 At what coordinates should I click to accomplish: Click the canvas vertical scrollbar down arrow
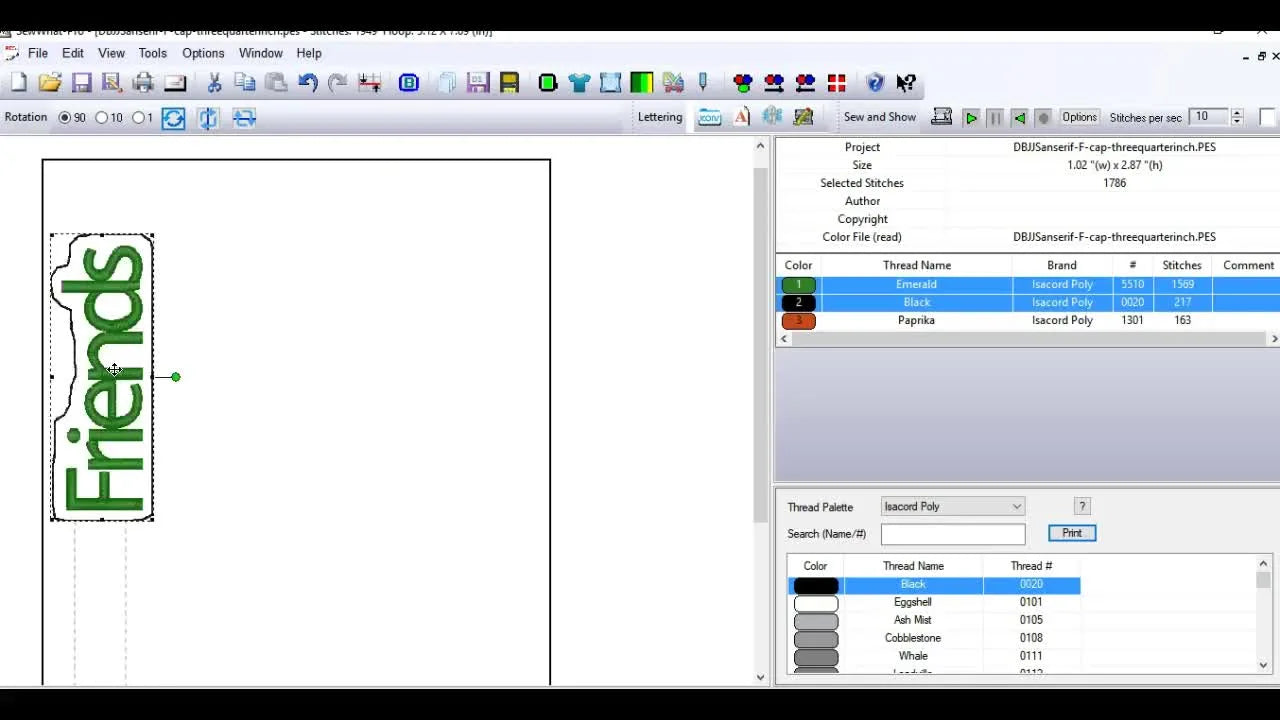[760, 677]
